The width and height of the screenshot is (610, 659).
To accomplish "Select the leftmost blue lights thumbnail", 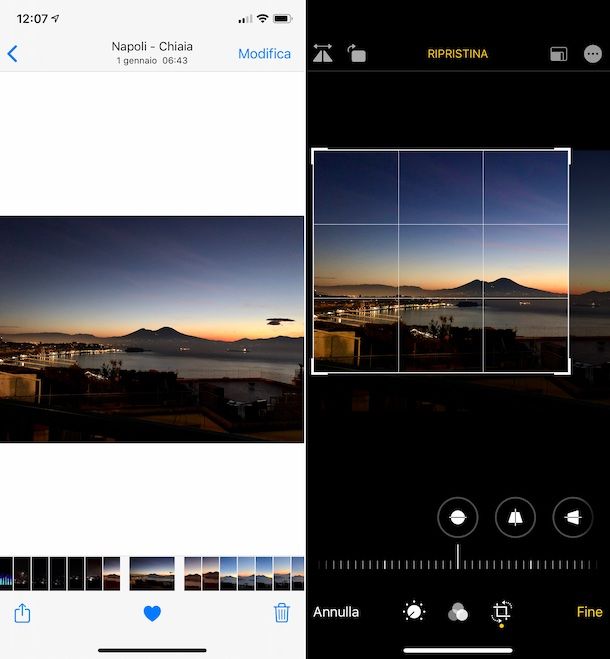I will tap(6, 574).
